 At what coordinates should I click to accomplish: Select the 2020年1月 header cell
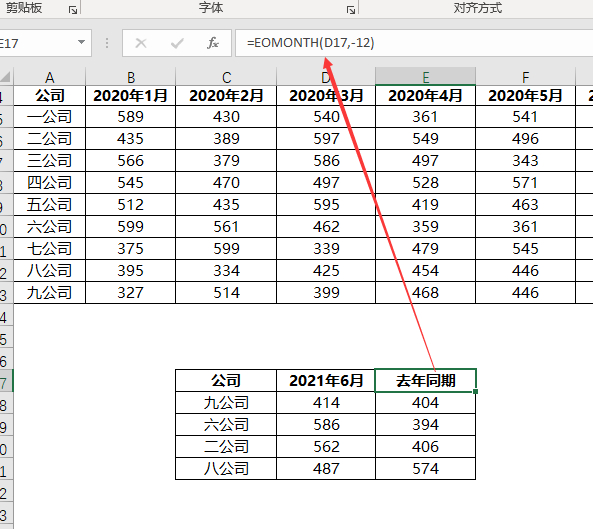[130, 95]
